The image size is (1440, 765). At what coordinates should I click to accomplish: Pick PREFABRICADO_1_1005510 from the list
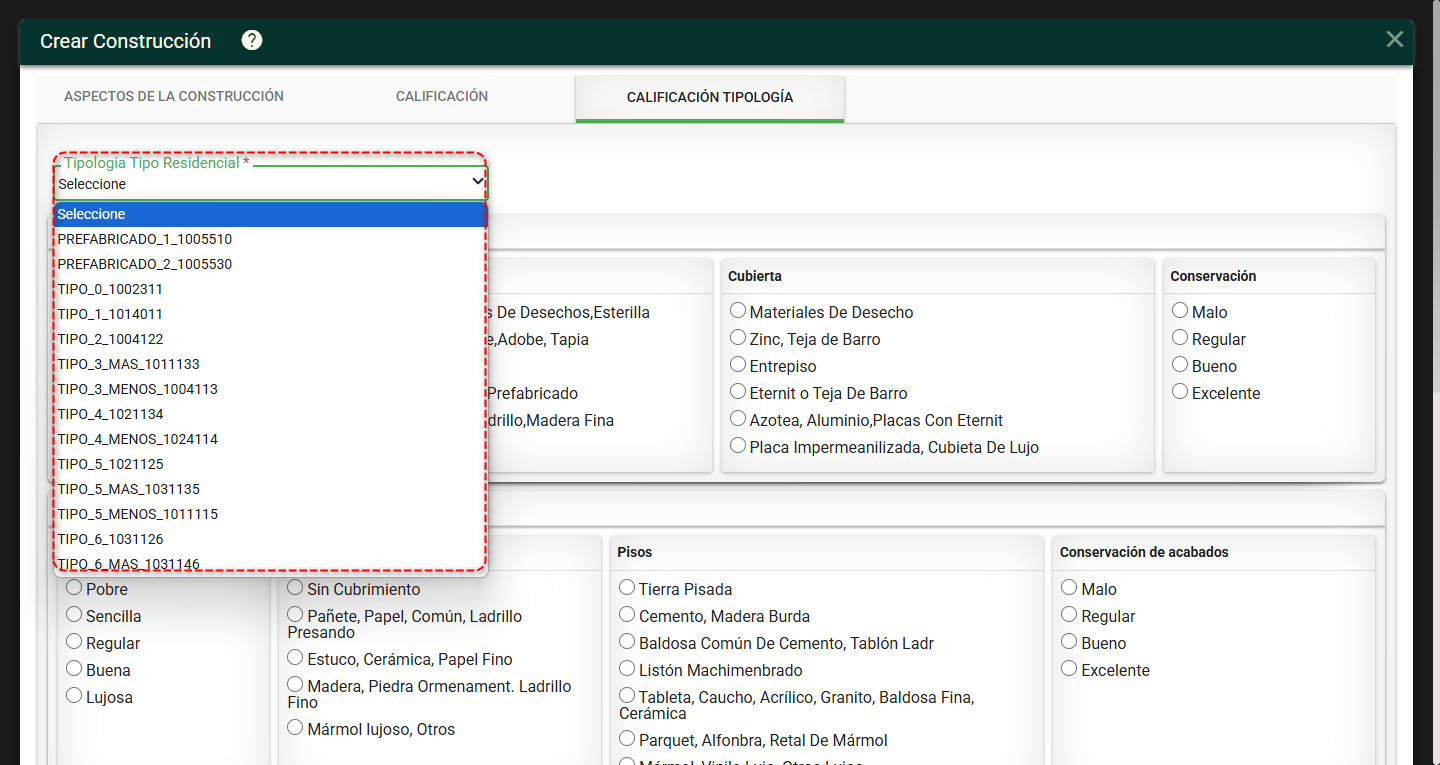(269, 239)
